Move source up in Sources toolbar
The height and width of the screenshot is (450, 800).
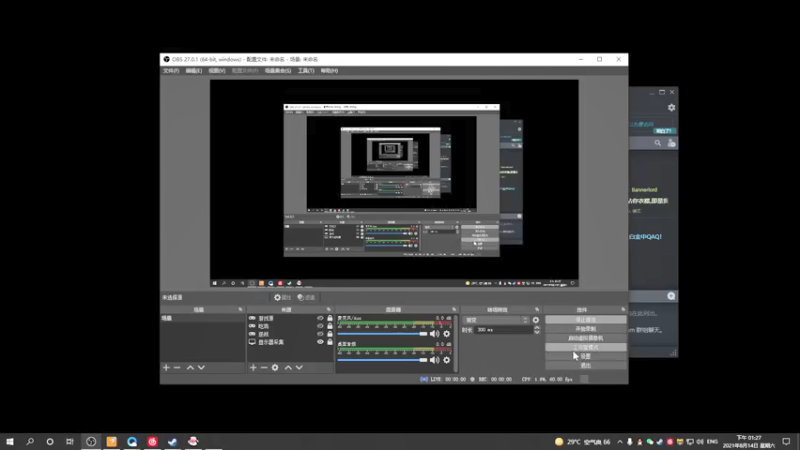point(288,367)
